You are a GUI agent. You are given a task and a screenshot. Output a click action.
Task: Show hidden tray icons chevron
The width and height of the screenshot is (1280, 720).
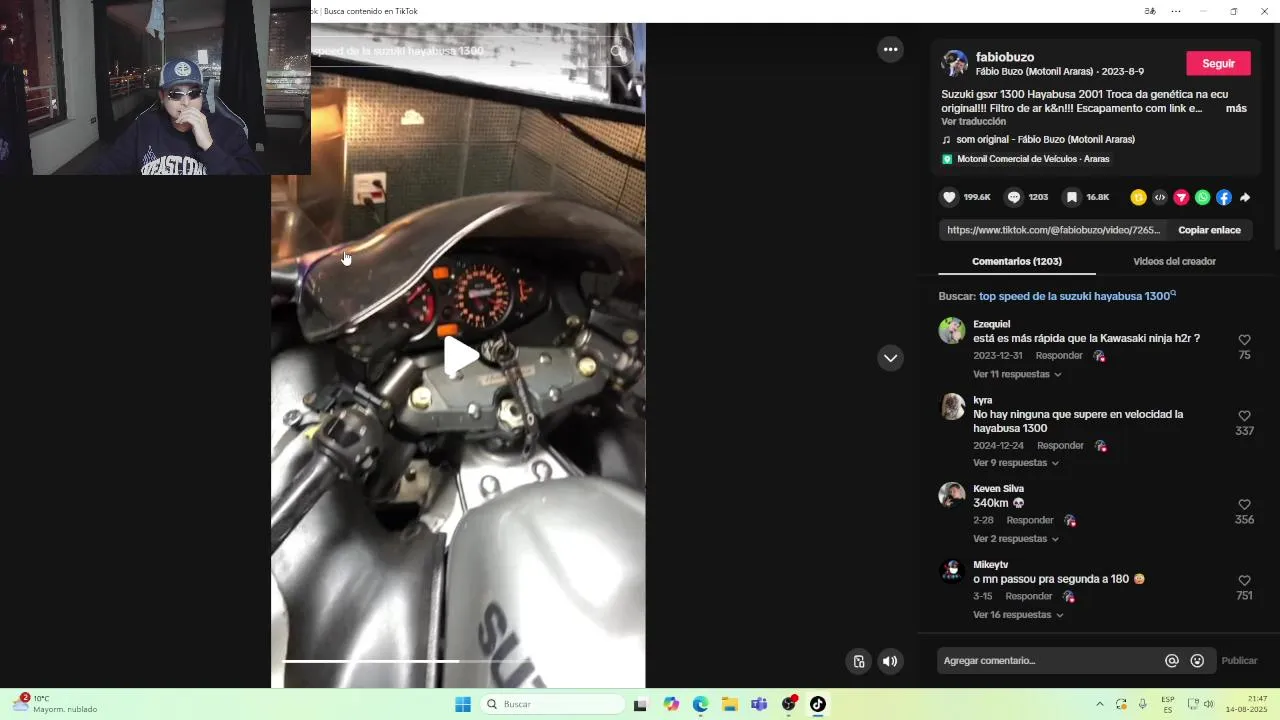[1100, 704]
